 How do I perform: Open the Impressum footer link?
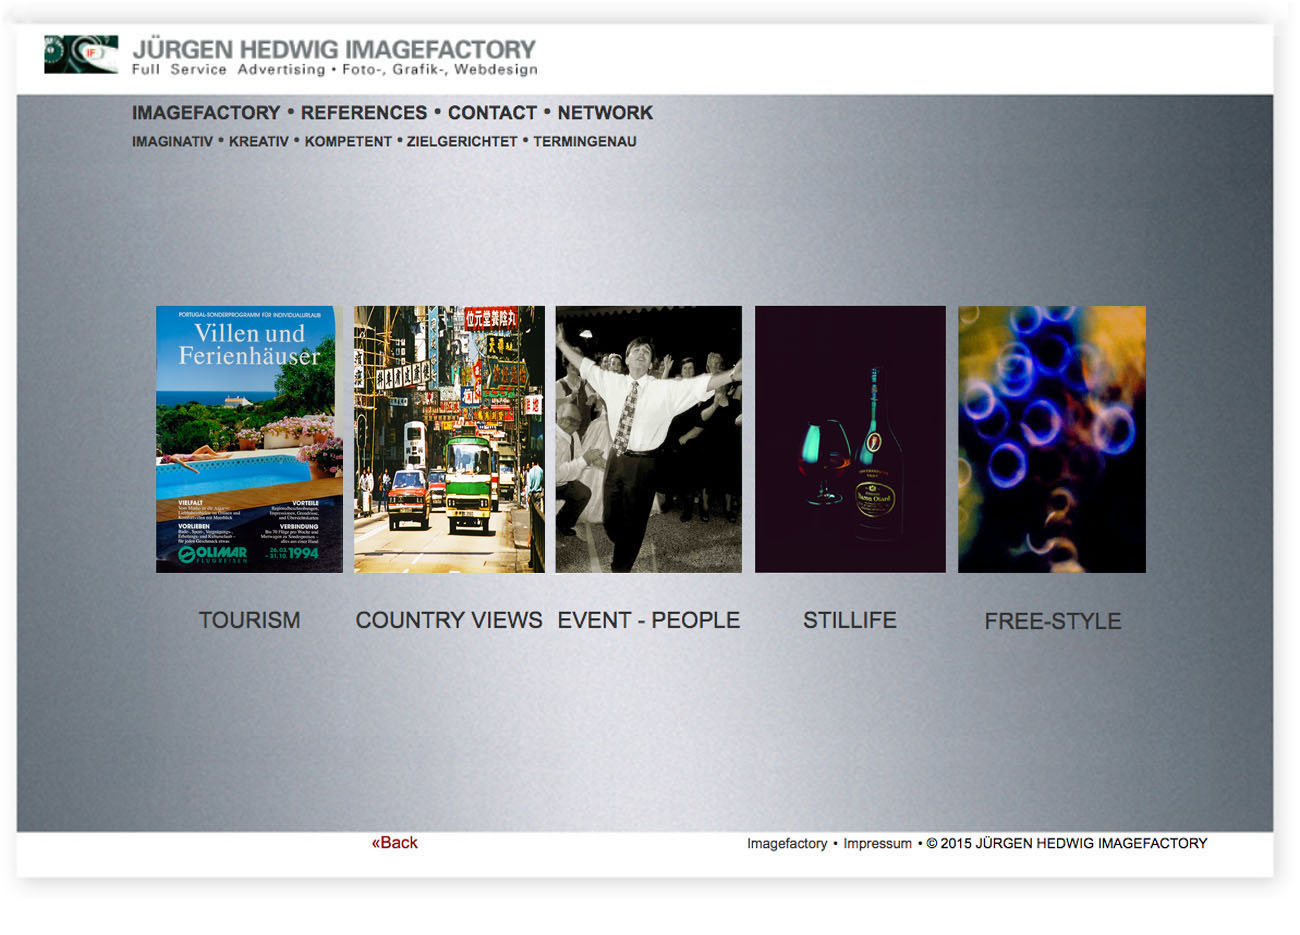tap(877, 843)
